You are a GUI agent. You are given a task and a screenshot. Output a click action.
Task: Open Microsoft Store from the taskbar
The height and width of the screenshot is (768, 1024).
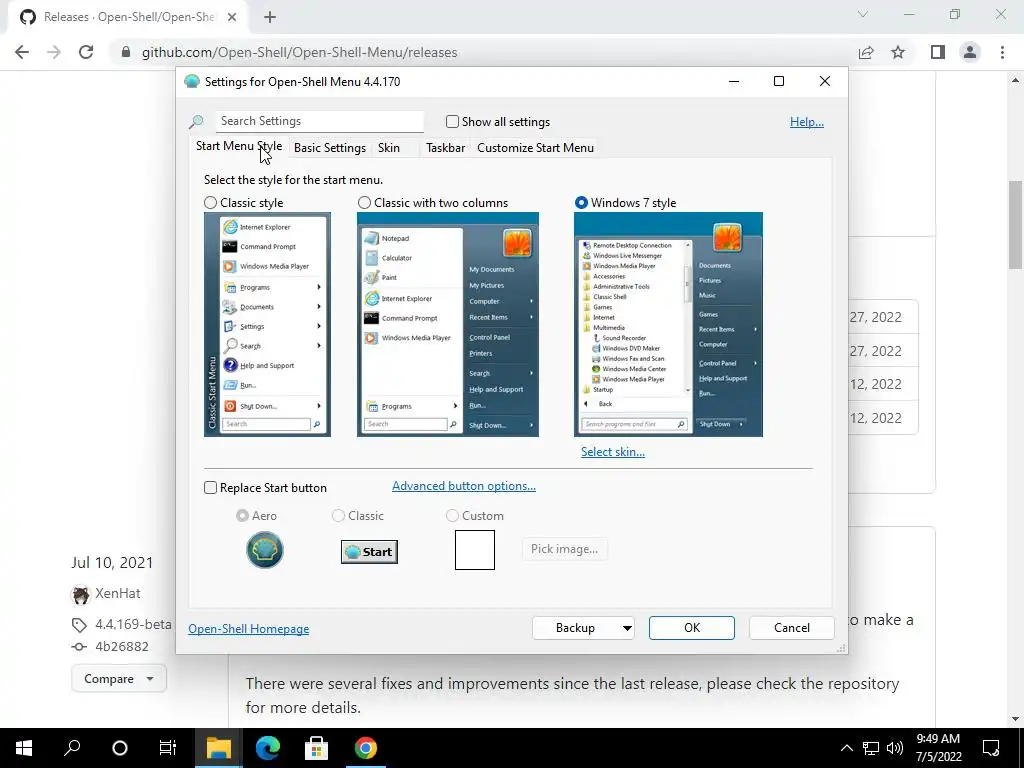(317, 748)
